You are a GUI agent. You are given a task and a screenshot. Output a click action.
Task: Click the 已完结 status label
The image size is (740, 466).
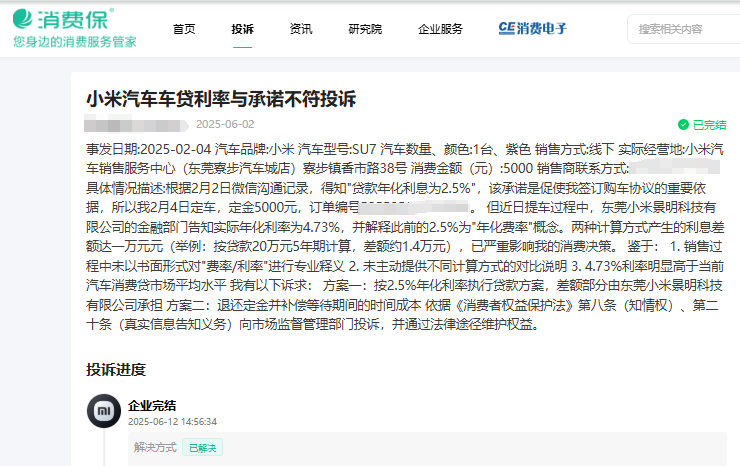click(709, 125)
